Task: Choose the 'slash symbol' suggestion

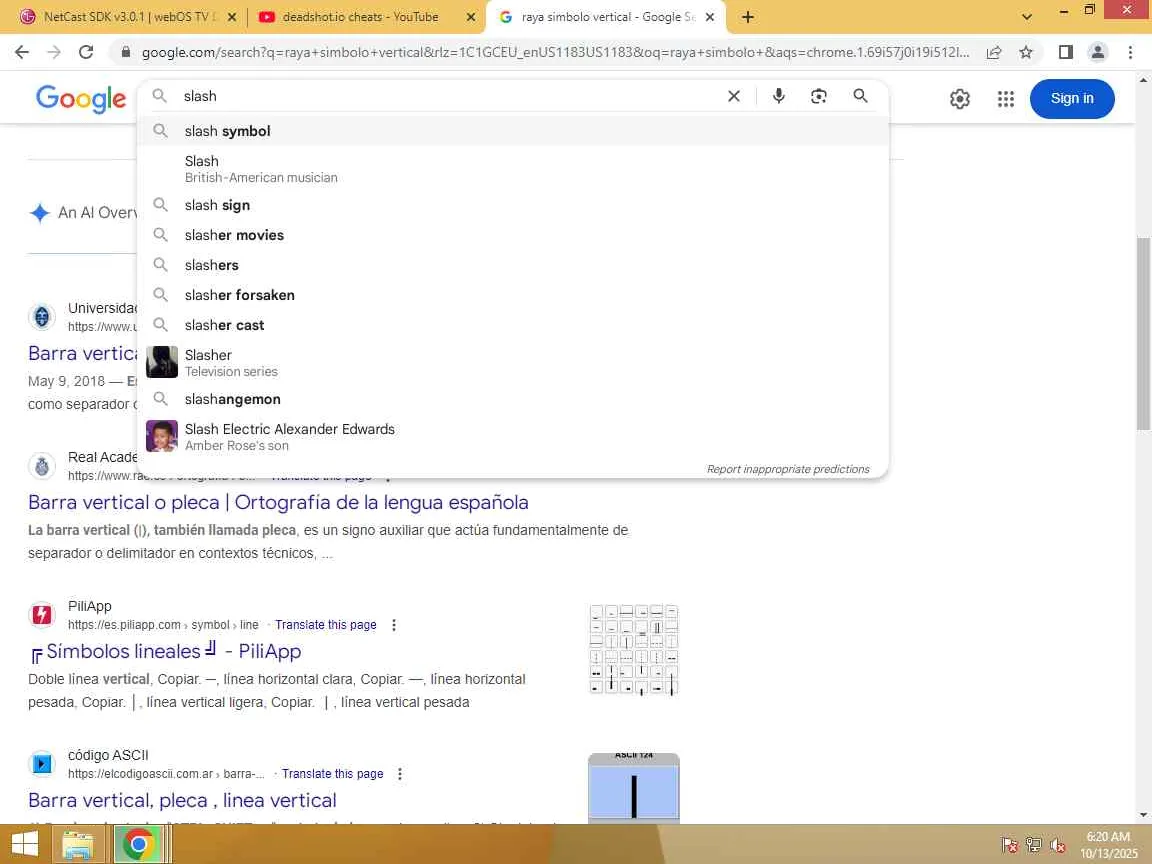Action: [x=513, y=131]
